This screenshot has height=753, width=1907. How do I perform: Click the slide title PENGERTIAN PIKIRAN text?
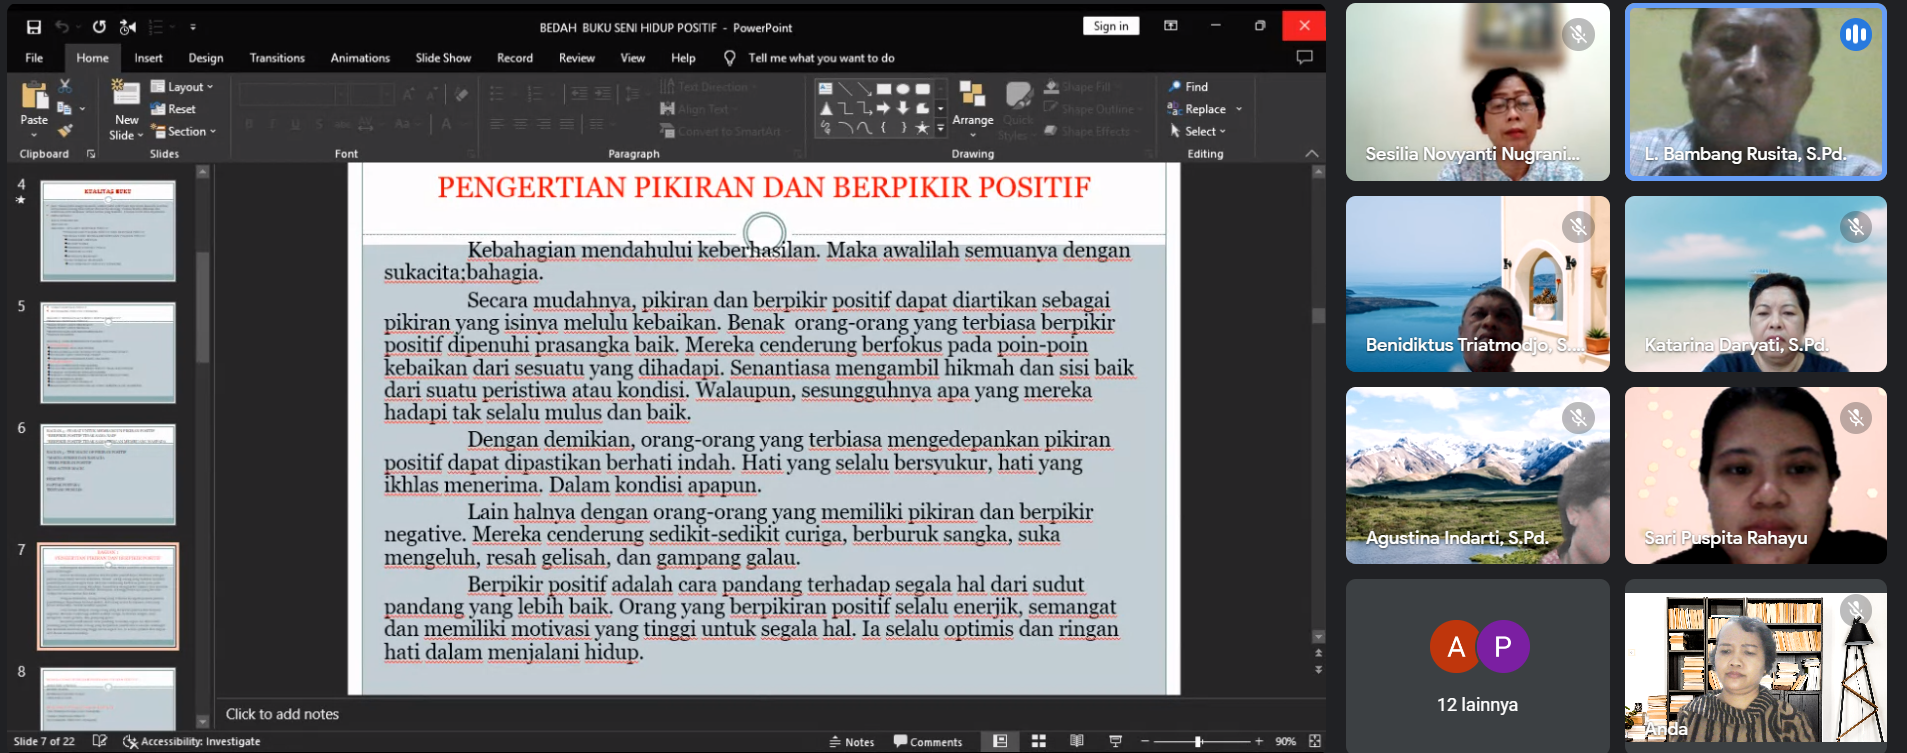[x=764, y=187]
